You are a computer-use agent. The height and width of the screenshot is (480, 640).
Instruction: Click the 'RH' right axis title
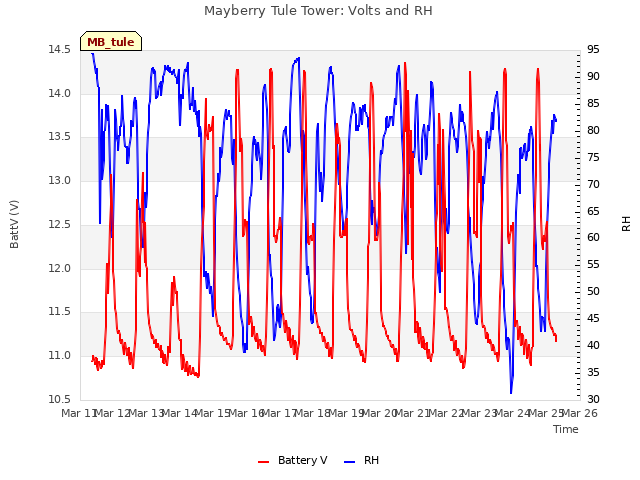(x=626, y=224)
